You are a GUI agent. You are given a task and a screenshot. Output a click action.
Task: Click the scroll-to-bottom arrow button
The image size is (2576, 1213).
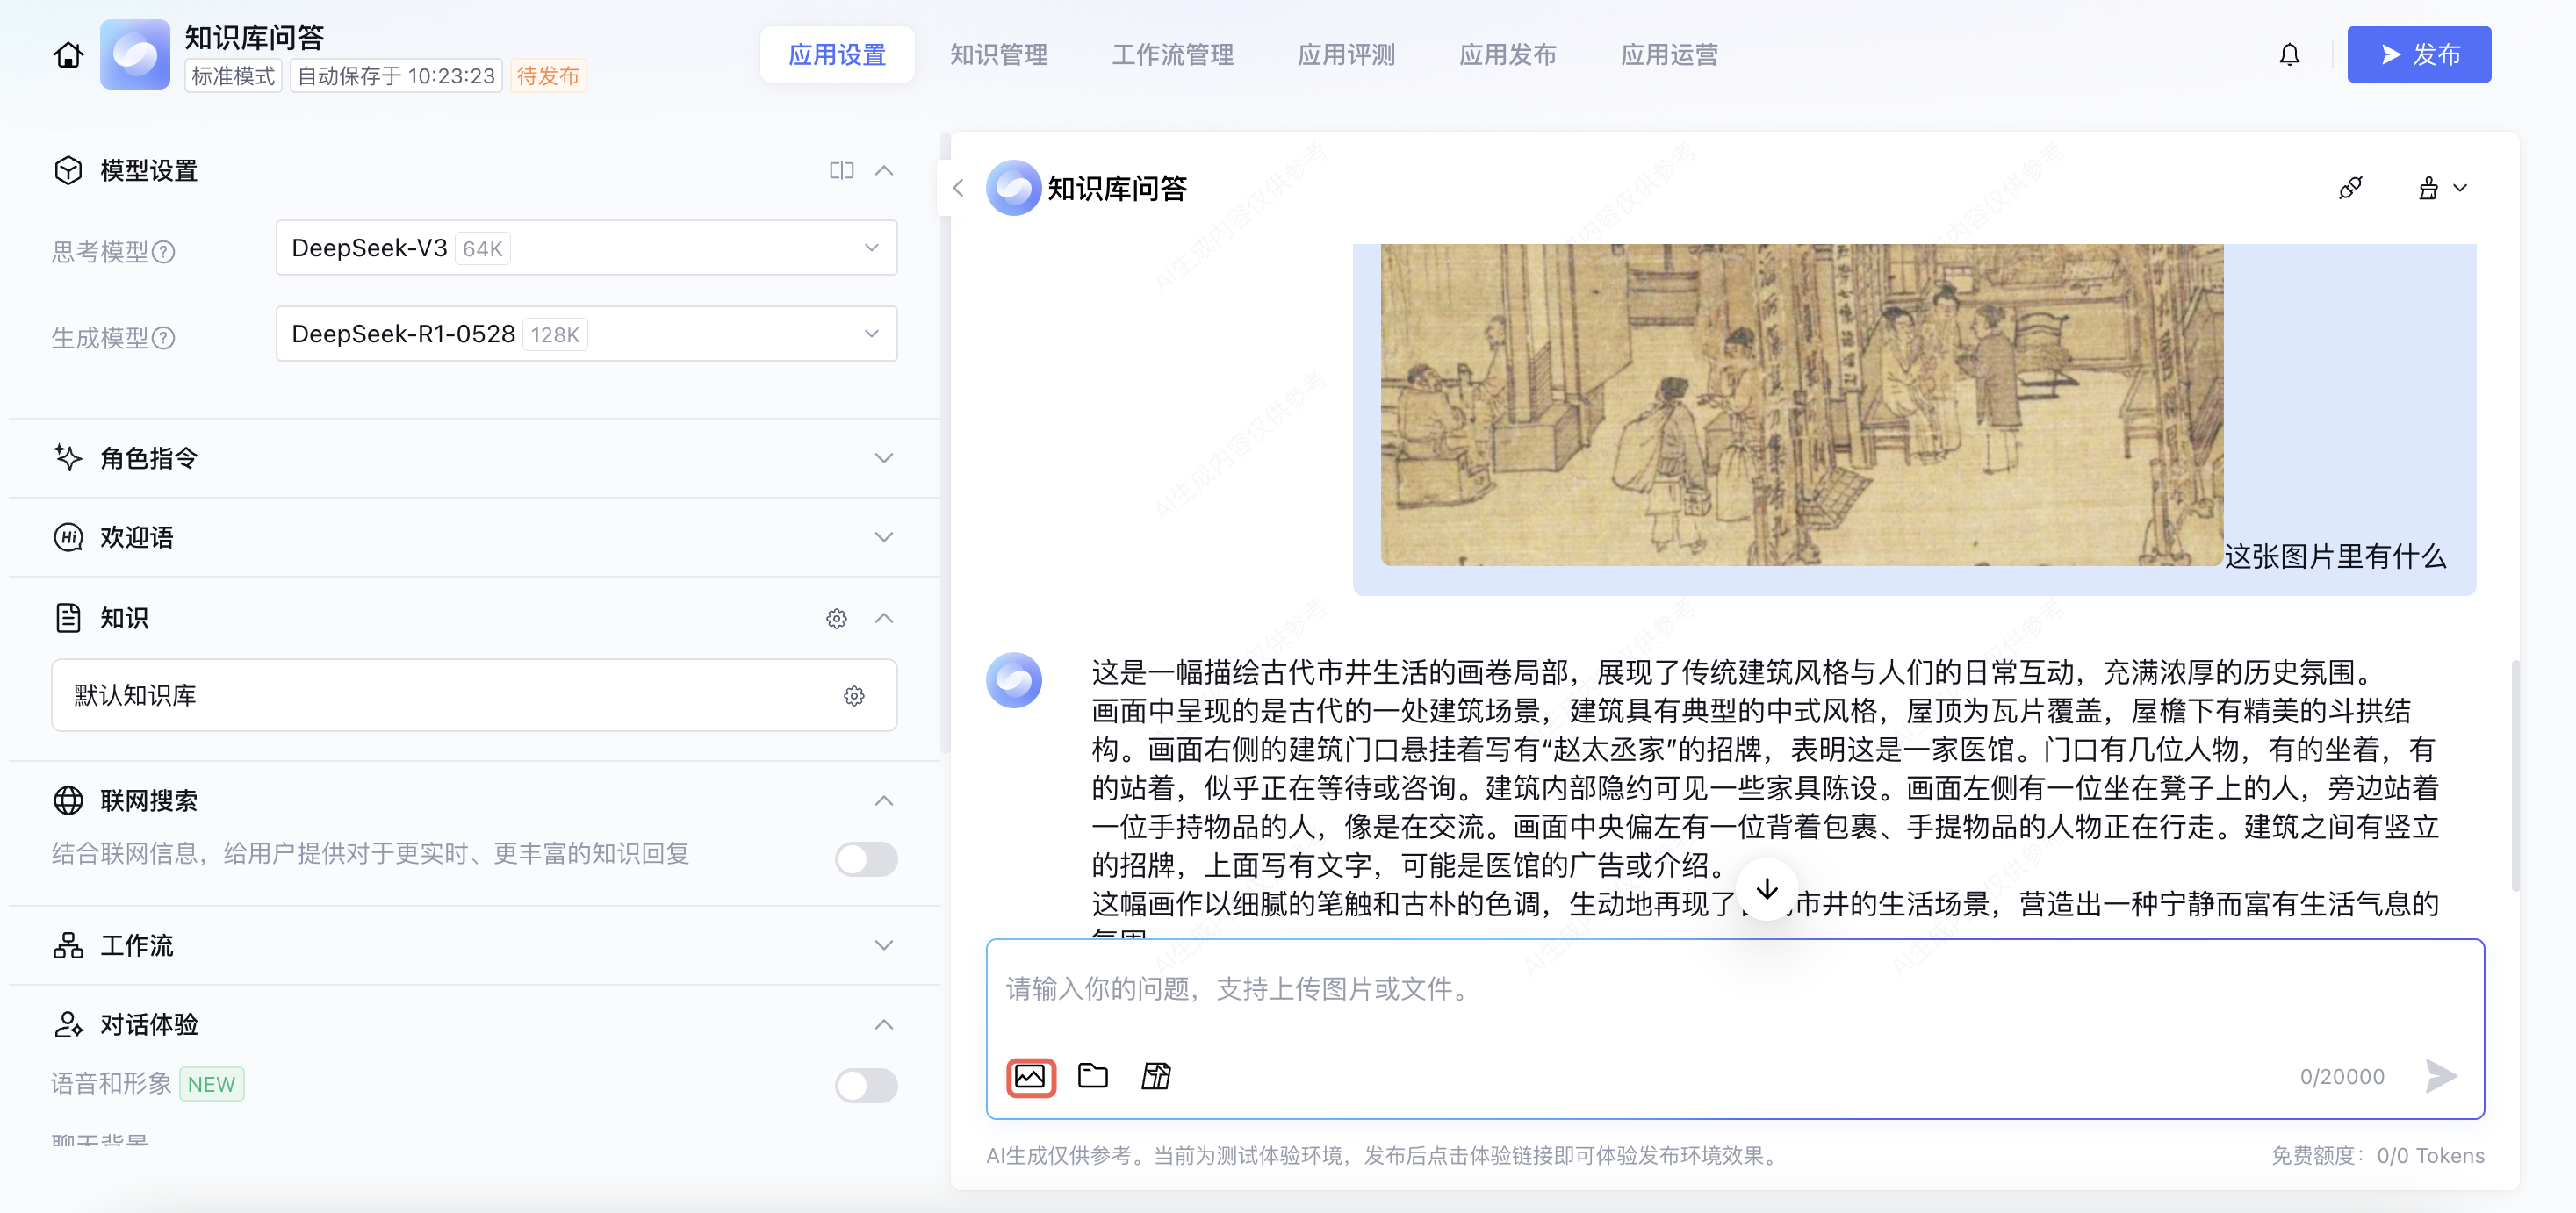(1767, 888)
